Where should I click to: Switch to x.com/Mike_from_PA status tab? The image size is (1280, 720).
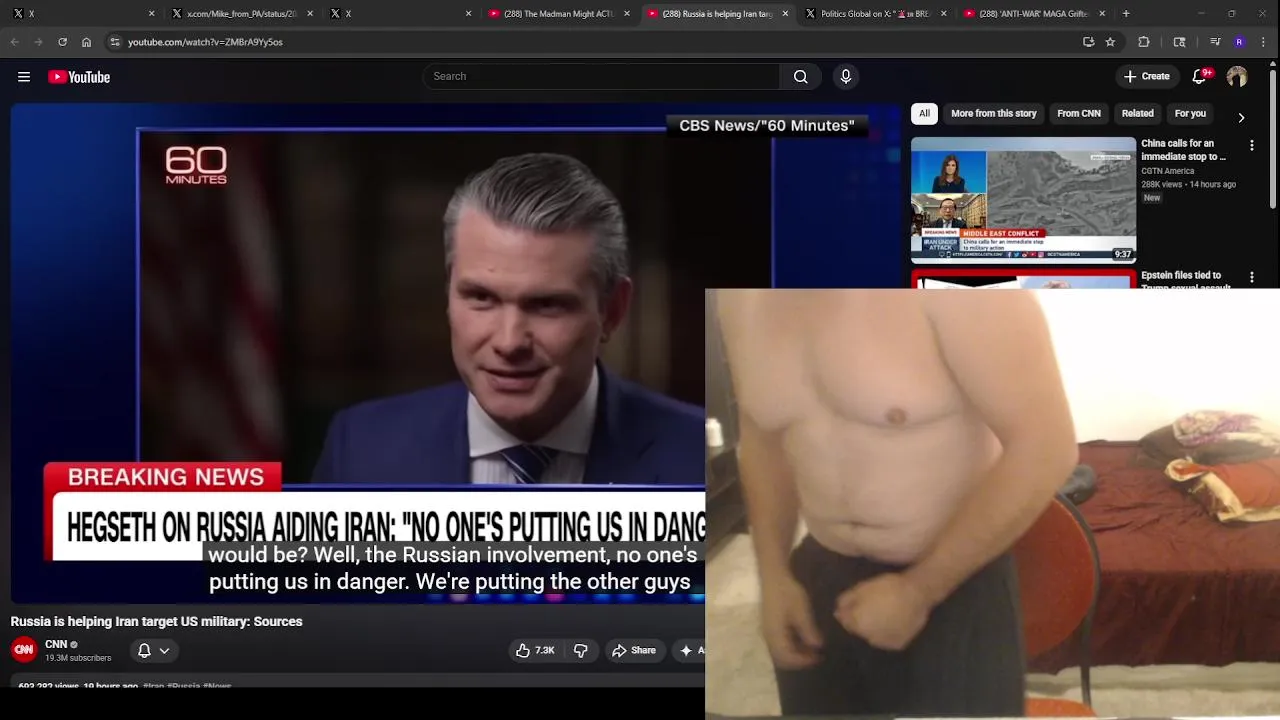pyautogui.click(x=241, y=14)
